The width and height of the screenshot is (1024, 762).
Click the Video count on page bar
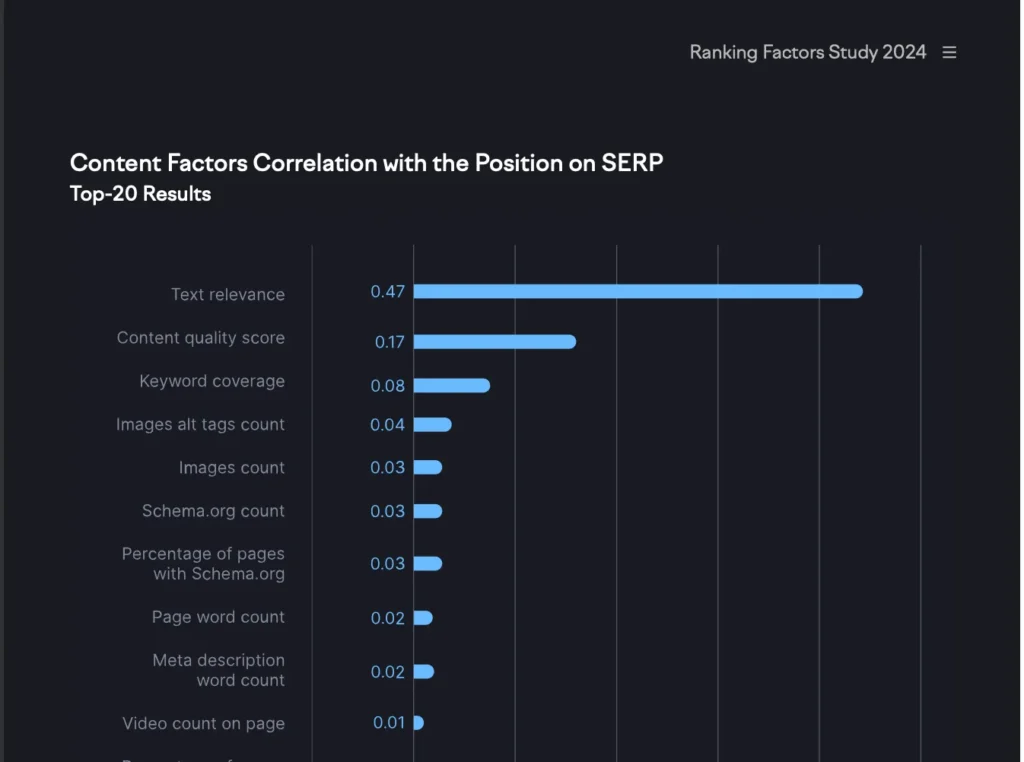[419, 723]
